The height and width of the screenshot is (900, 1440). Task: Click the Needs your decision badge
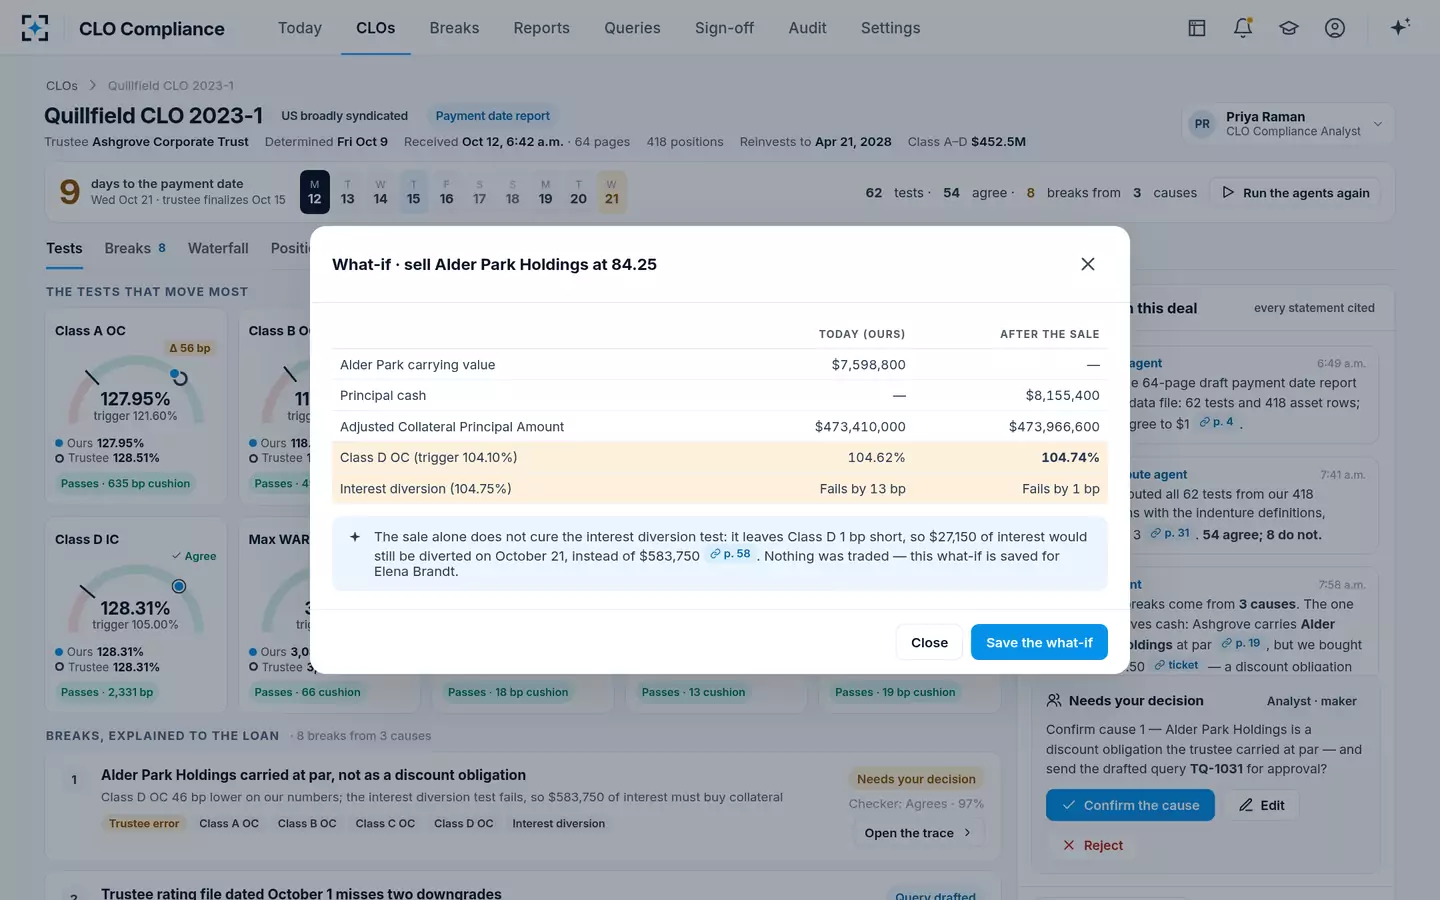(916, 779)
